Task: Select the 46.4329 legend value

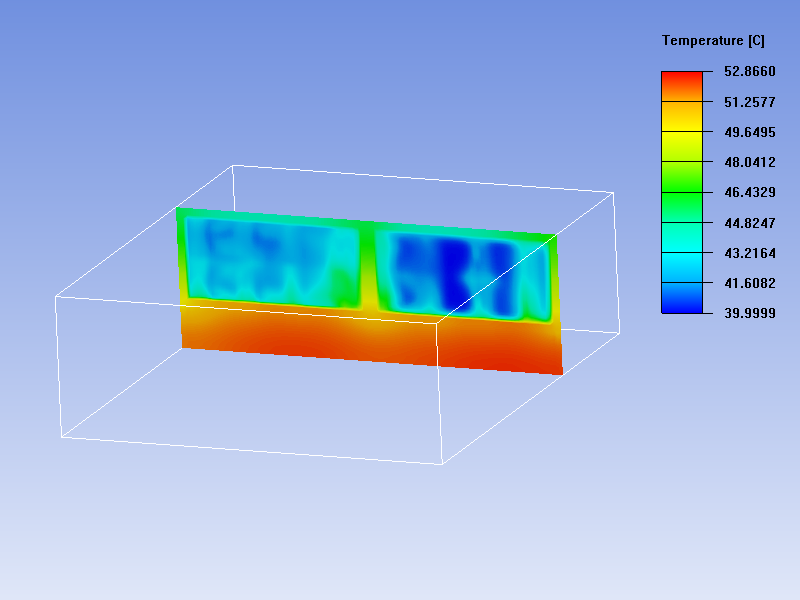Action: coord(749,192)
